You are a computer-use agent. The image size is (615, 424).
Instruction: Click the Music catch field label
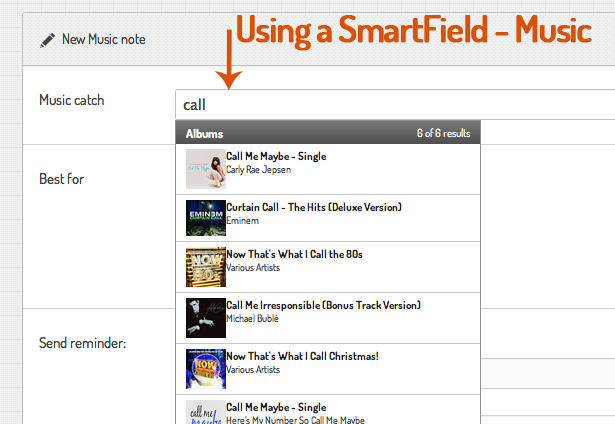(72, 100)
